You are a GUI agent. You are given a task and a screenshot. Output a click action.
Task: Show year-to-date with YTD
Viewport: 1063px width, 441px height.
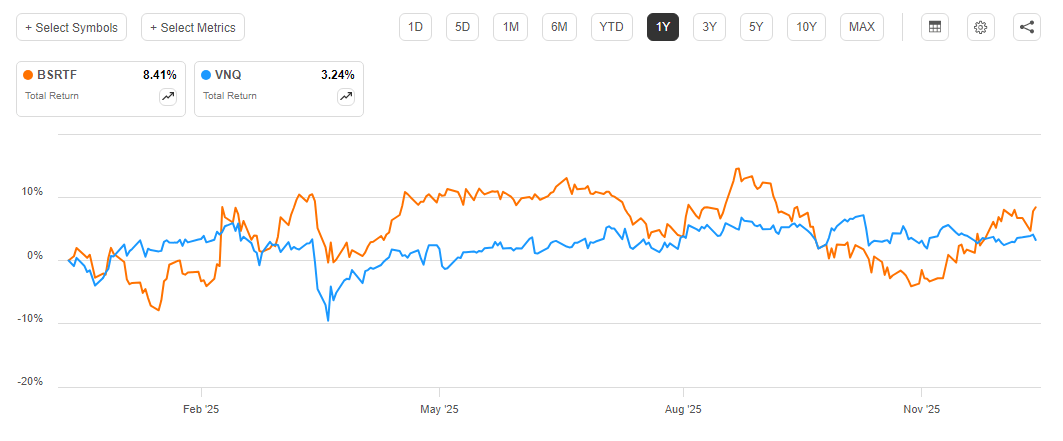[611, 27]
